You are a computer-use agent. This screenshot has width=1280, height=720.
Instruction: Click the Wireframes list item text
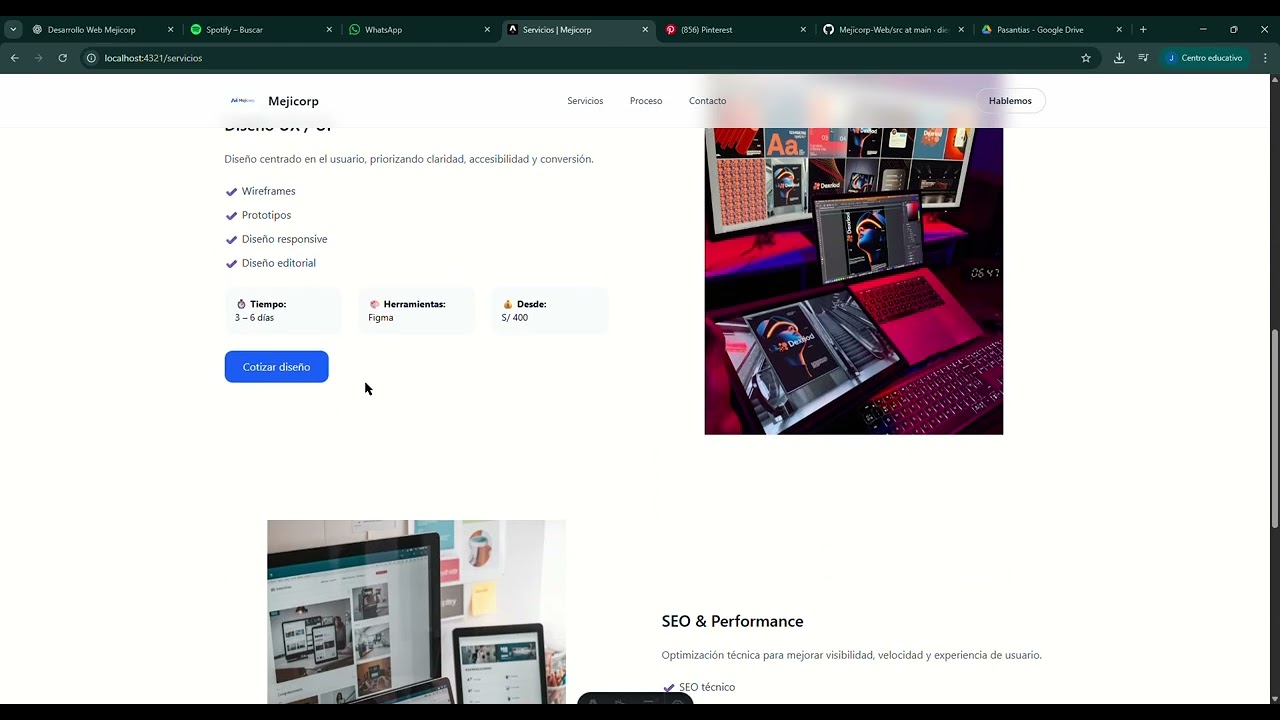coord(268,191)
